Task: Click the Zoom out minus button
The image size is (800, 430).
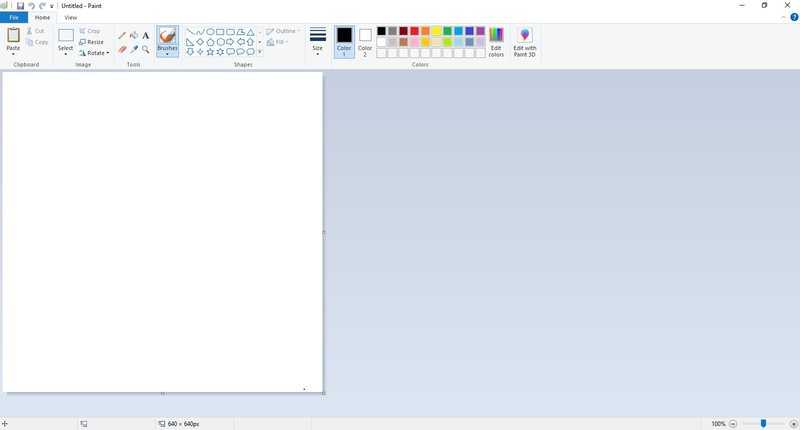Action: (733, 424)
